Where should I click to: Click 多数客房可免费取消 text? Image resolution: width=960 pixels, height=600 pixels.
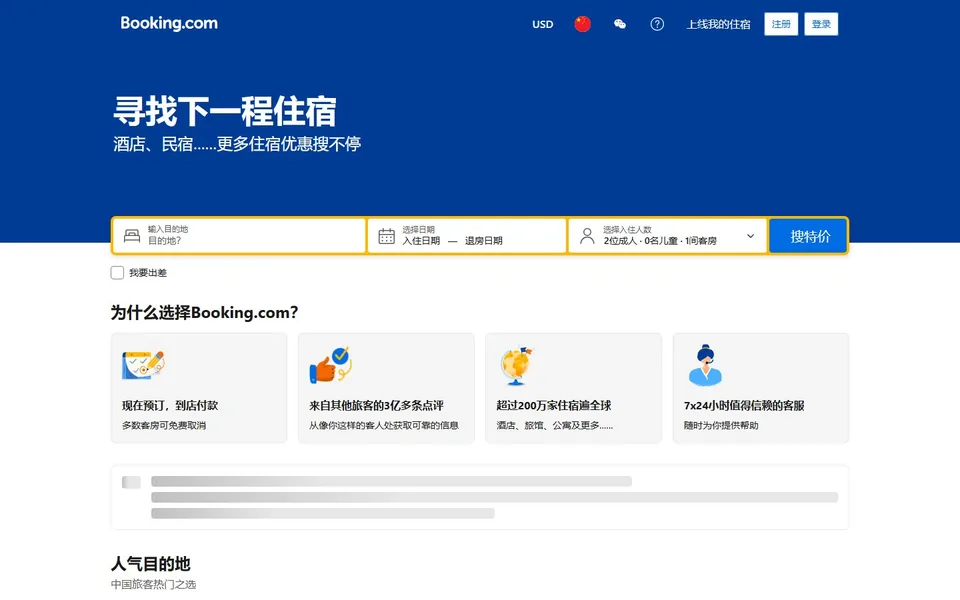tap(163, 426)
